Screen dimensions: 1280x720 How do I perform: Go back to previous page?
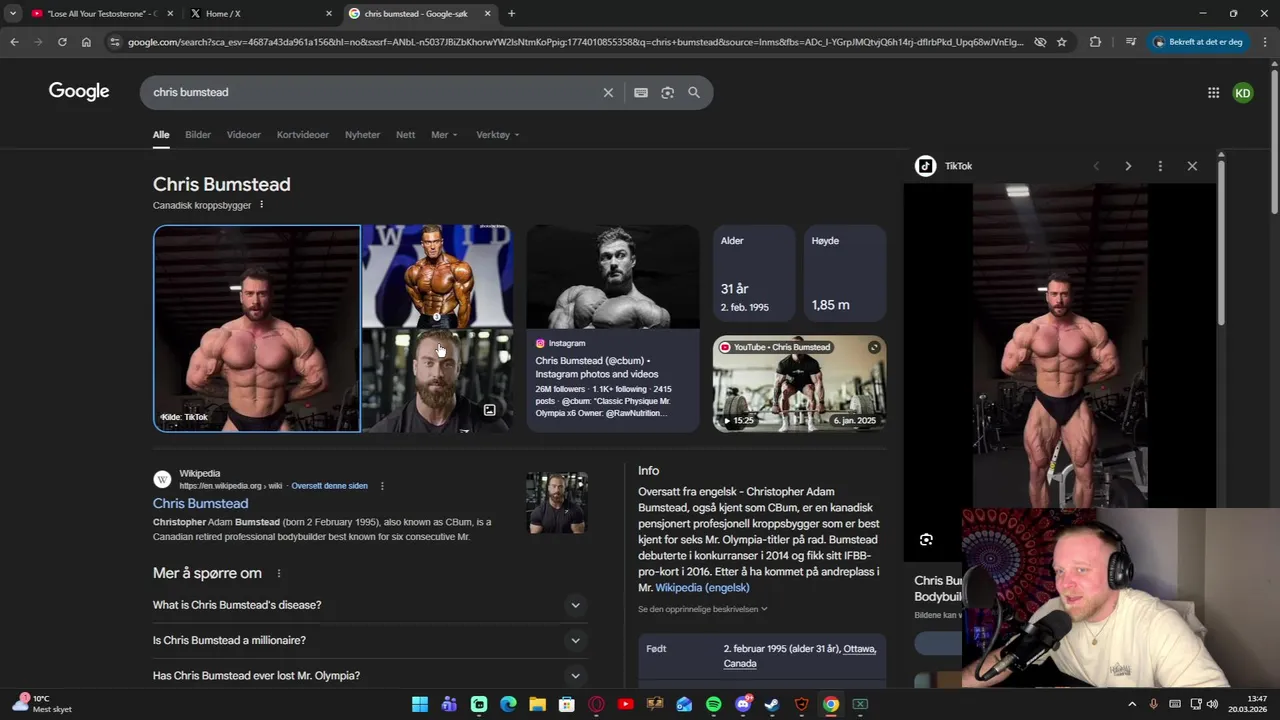point(14,42)
